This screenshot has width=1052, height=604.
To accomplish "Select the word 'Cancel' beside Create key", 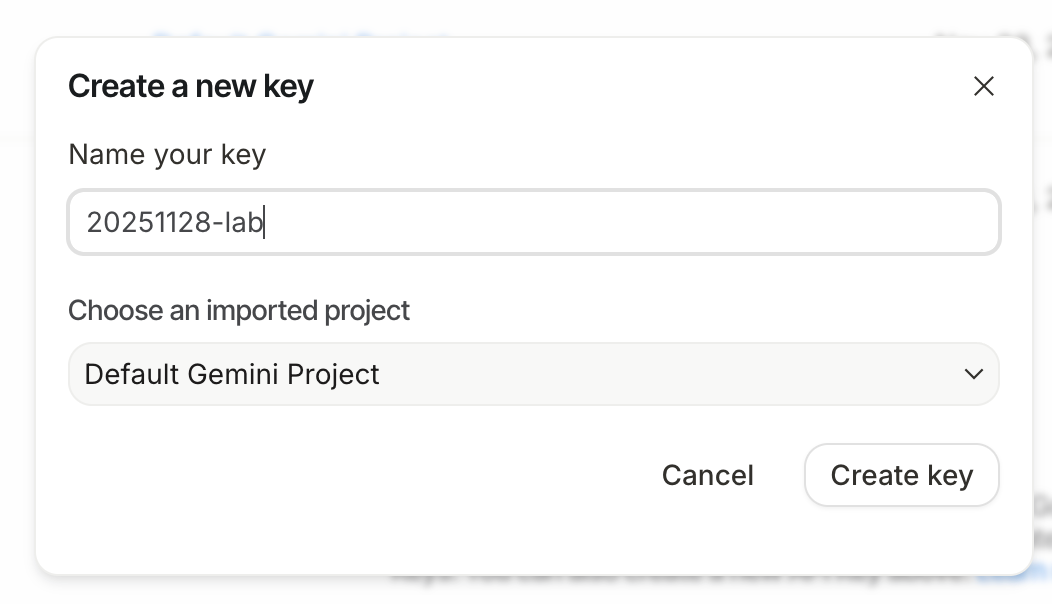I will (x=707, y=475).
